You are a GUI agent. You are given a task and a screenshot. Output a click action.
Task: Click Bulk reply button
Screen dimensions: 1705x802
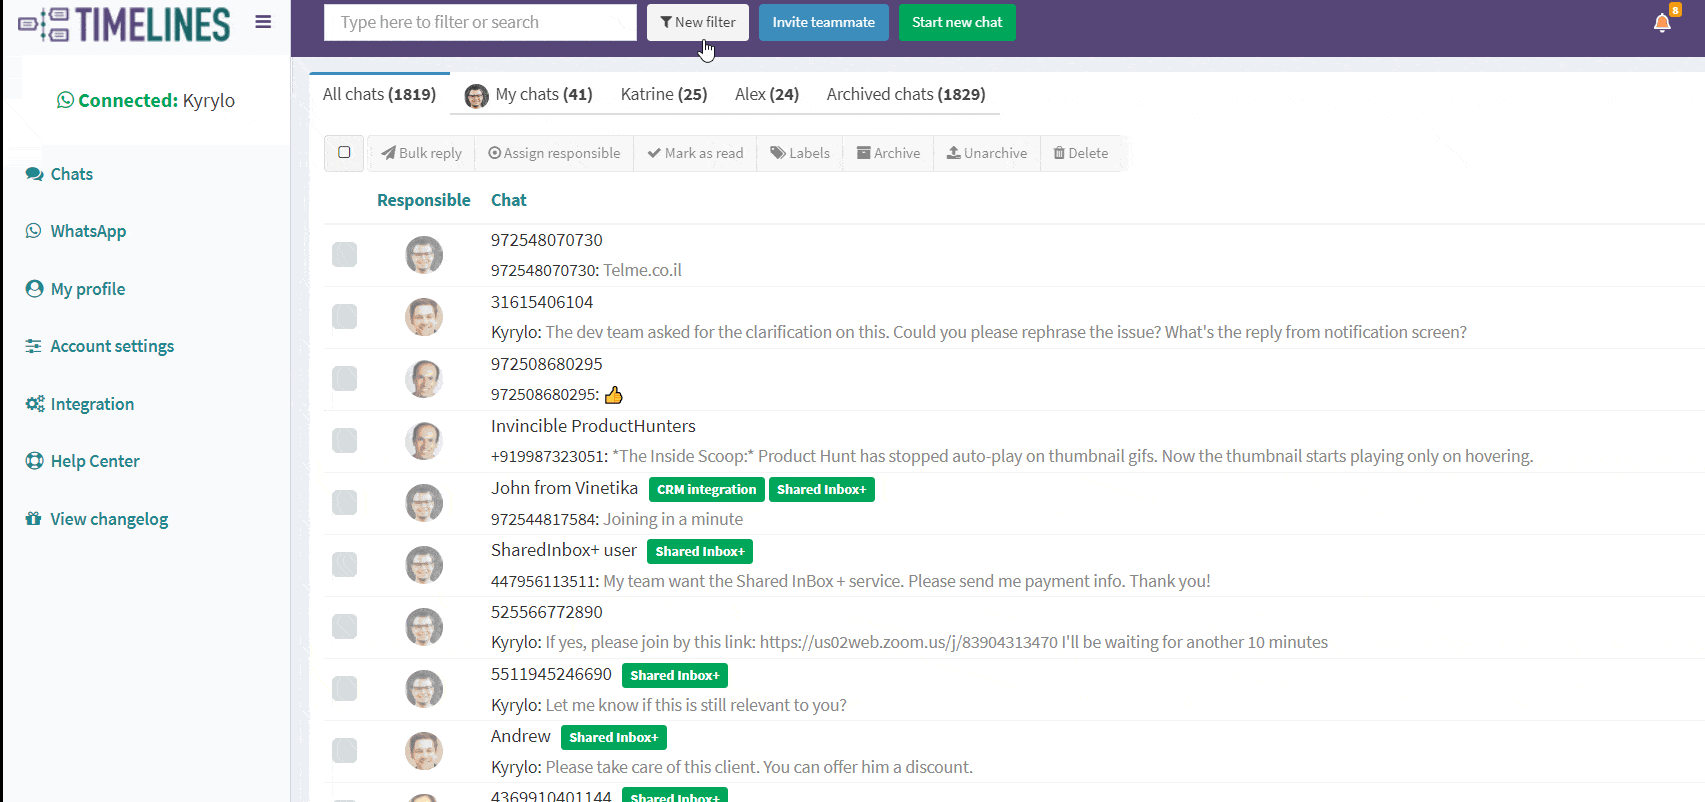click(x=421, y=153)
